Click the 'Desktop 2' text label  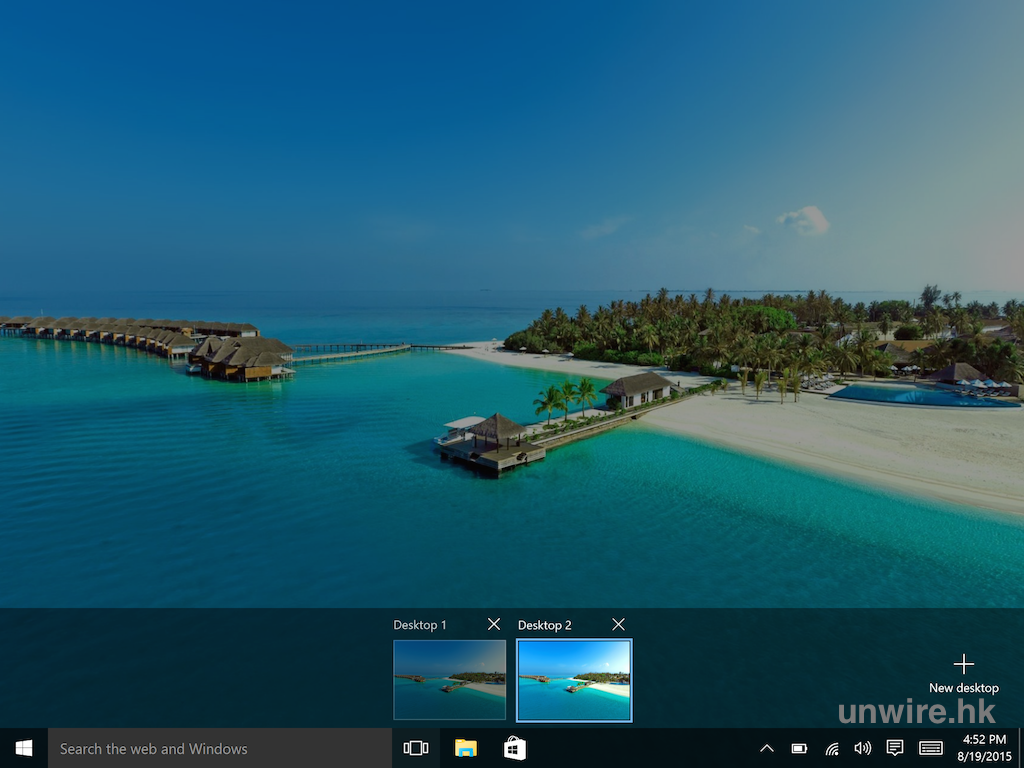tap(545, 625)
